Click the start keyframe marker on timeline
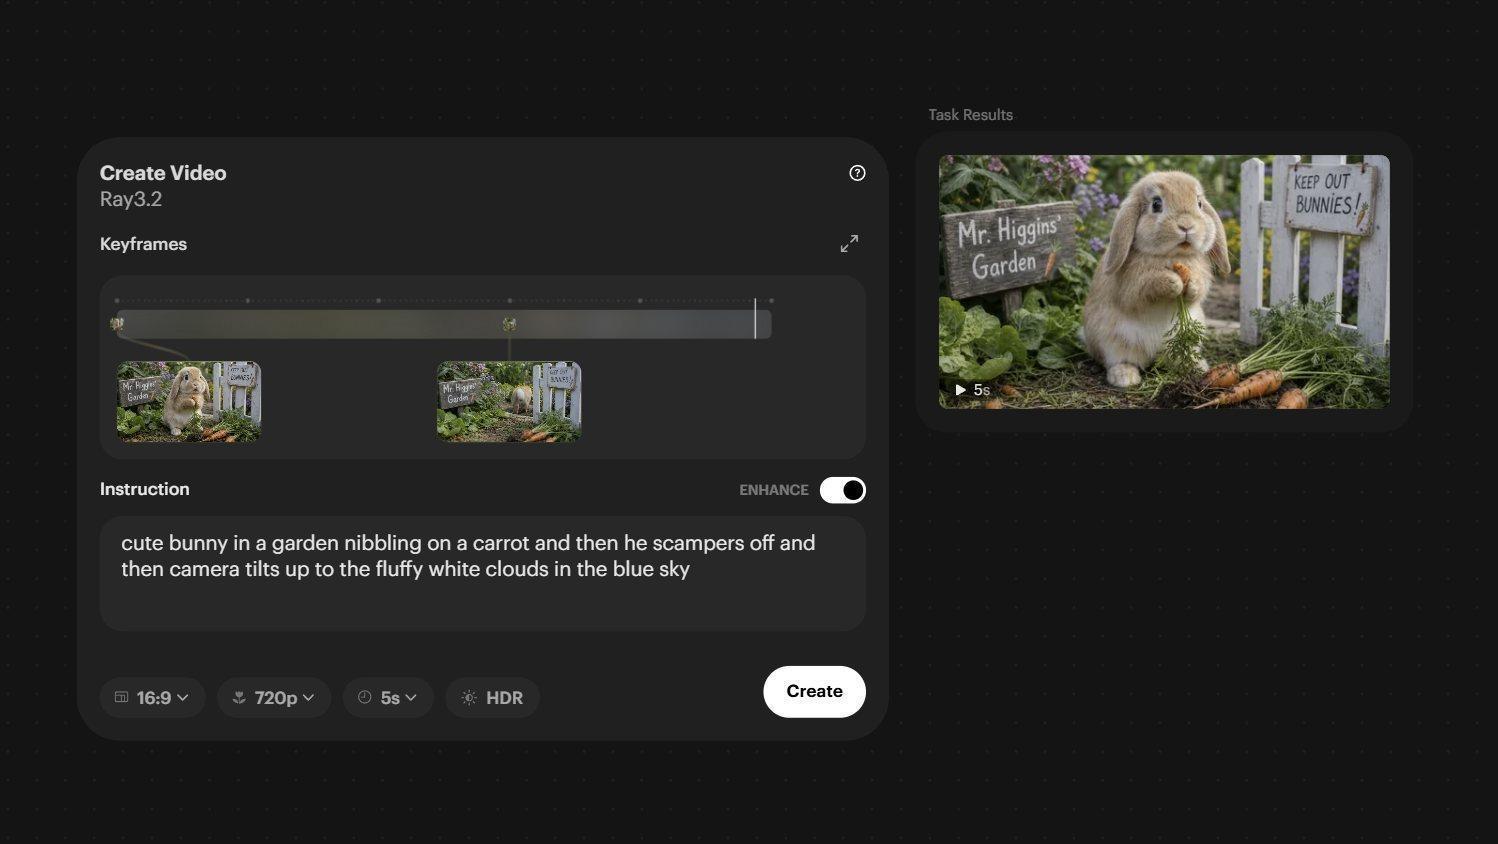 117,324
